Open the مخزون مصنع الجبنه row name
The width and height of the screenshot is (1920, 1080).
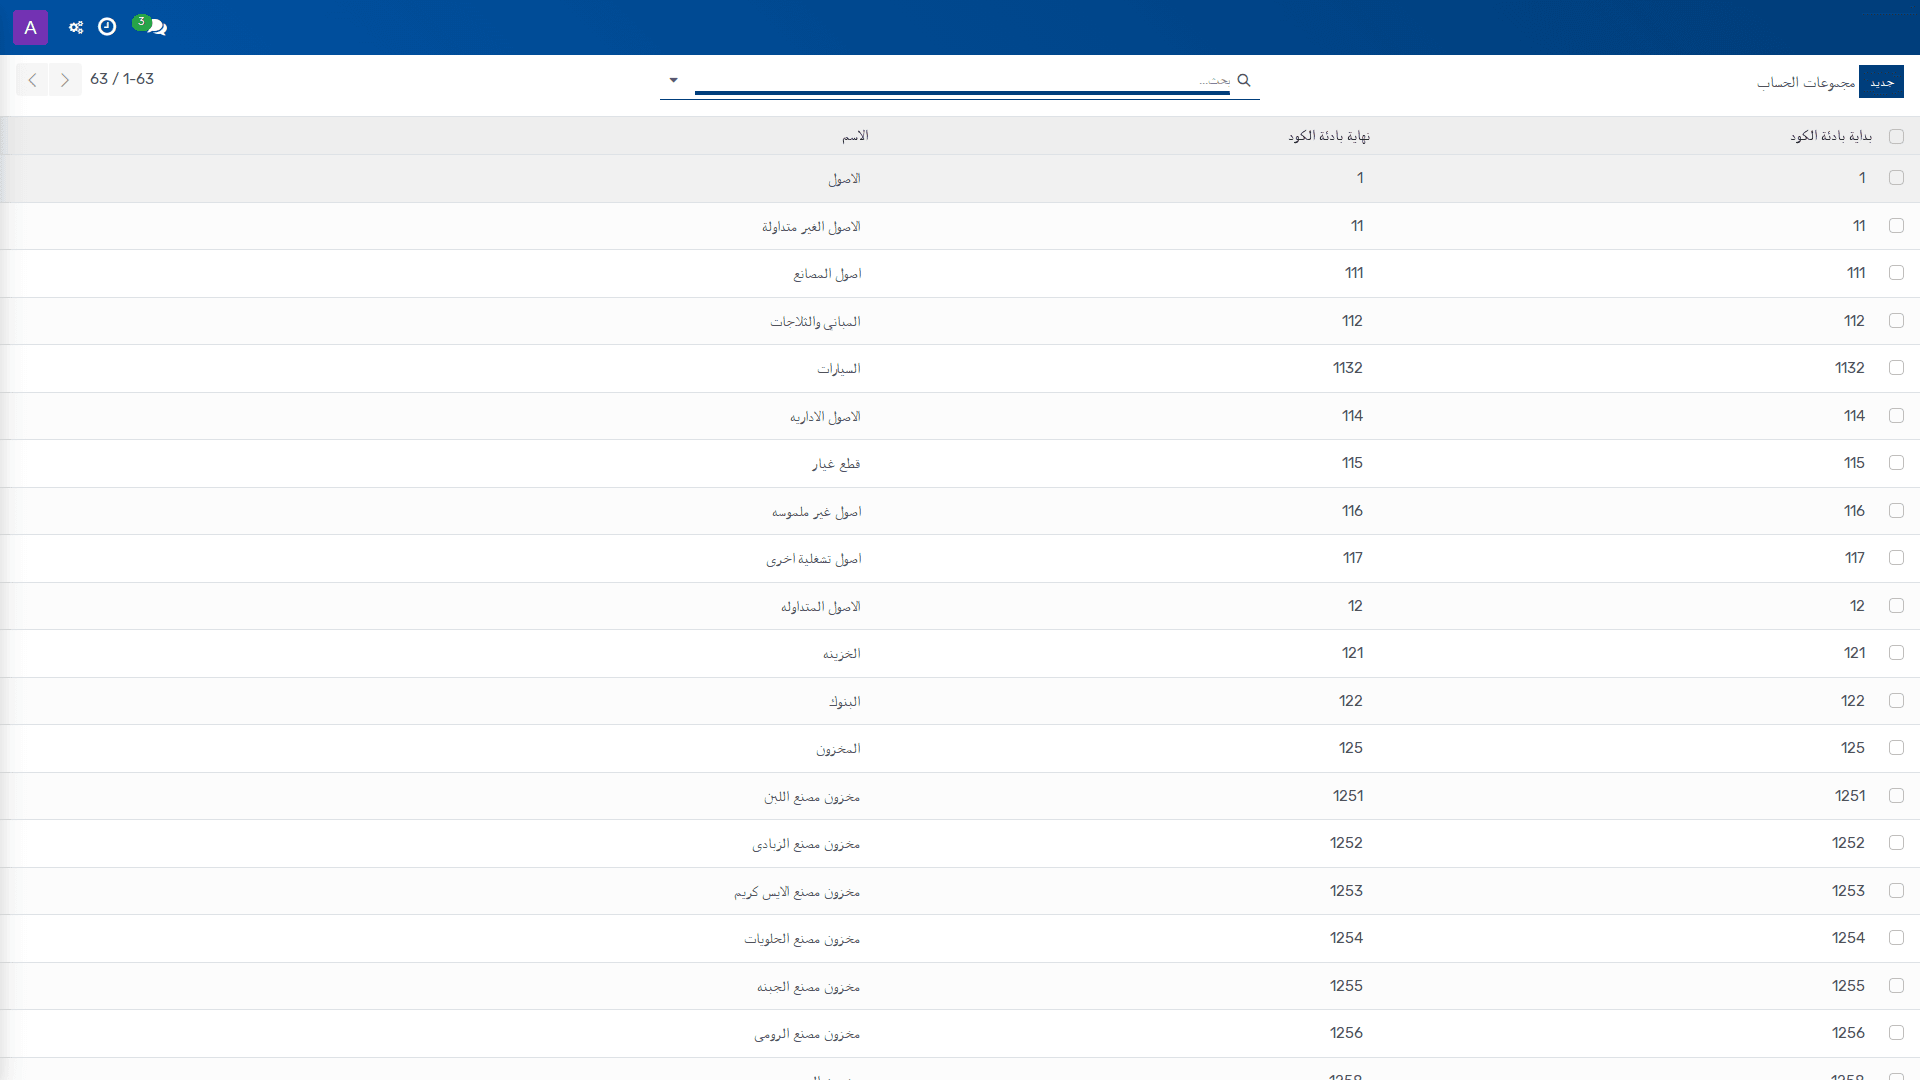pos(808,987)
